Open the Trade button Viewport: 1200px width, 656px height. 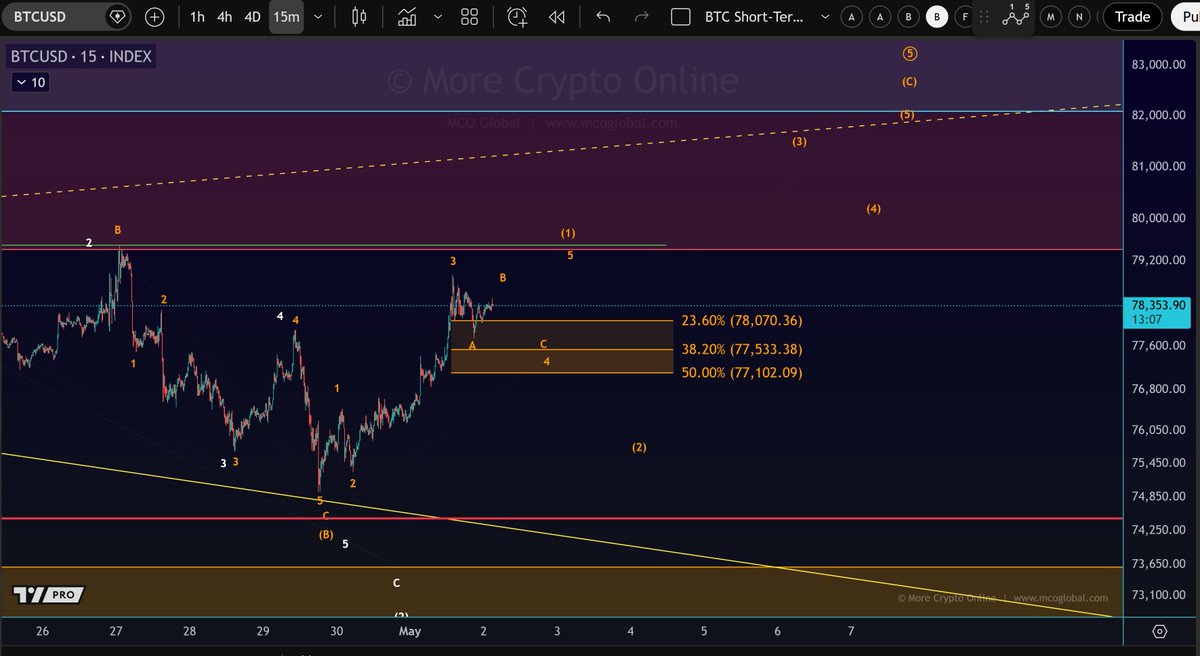(1132, 17)
